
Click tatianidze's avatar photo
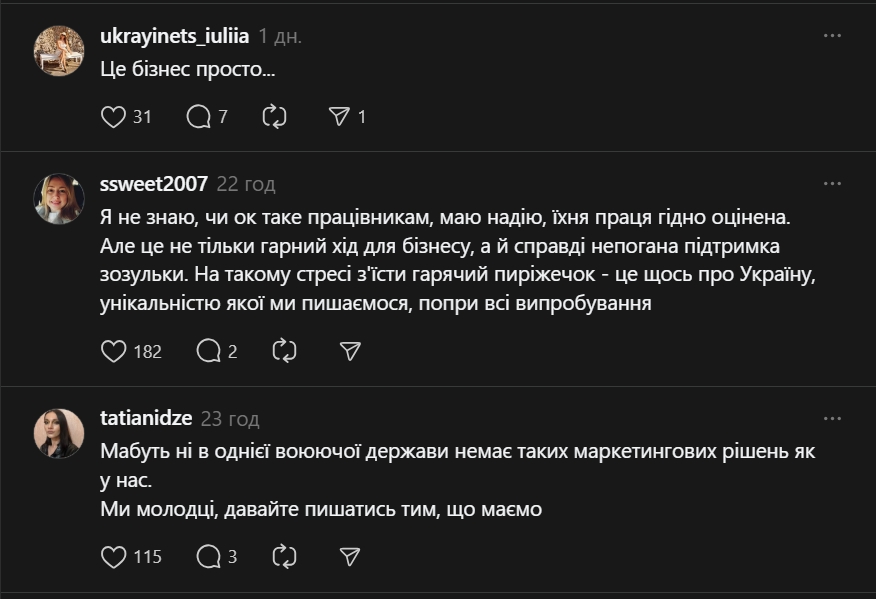pyautogui.click(x=59, y=433)
